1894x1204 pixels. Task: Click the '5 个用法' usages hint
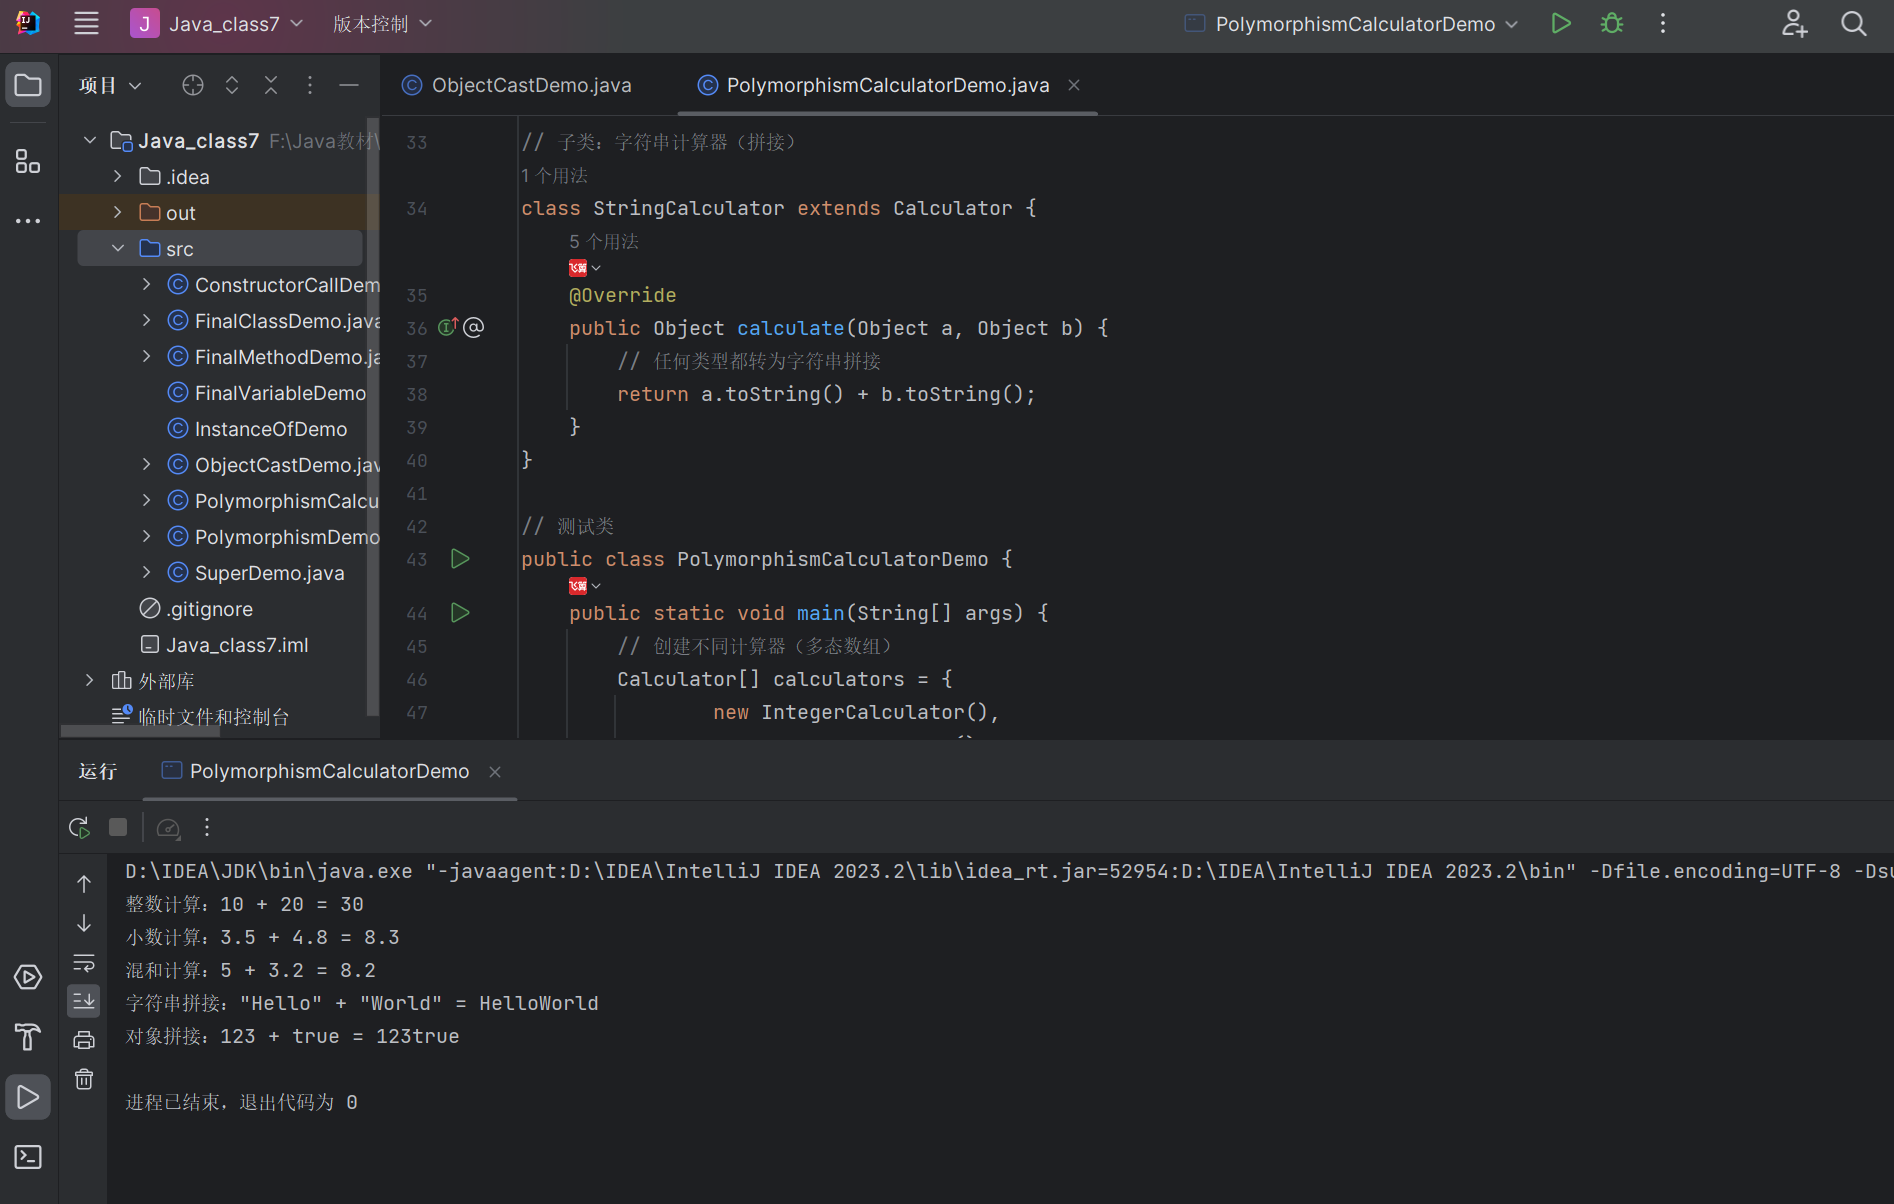(604, 242)
